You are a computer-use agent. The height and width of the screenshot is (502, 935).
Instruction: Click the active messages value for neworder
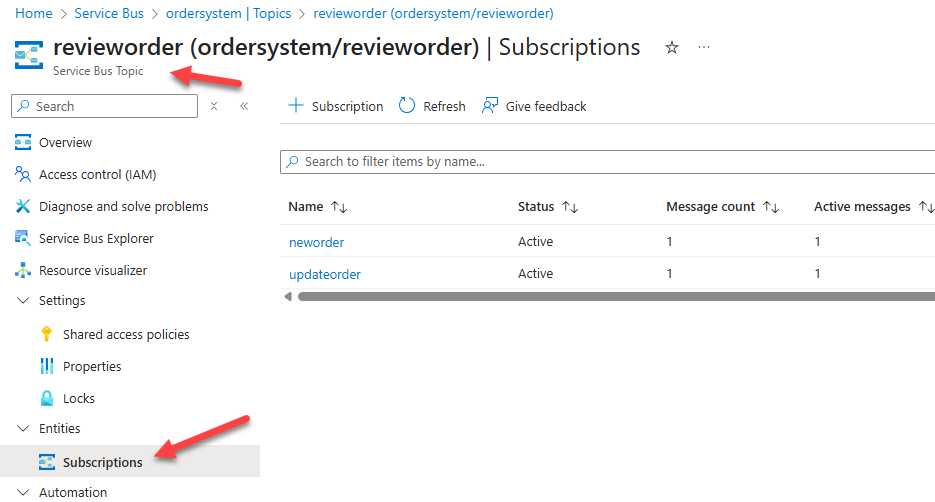point(818,241)
